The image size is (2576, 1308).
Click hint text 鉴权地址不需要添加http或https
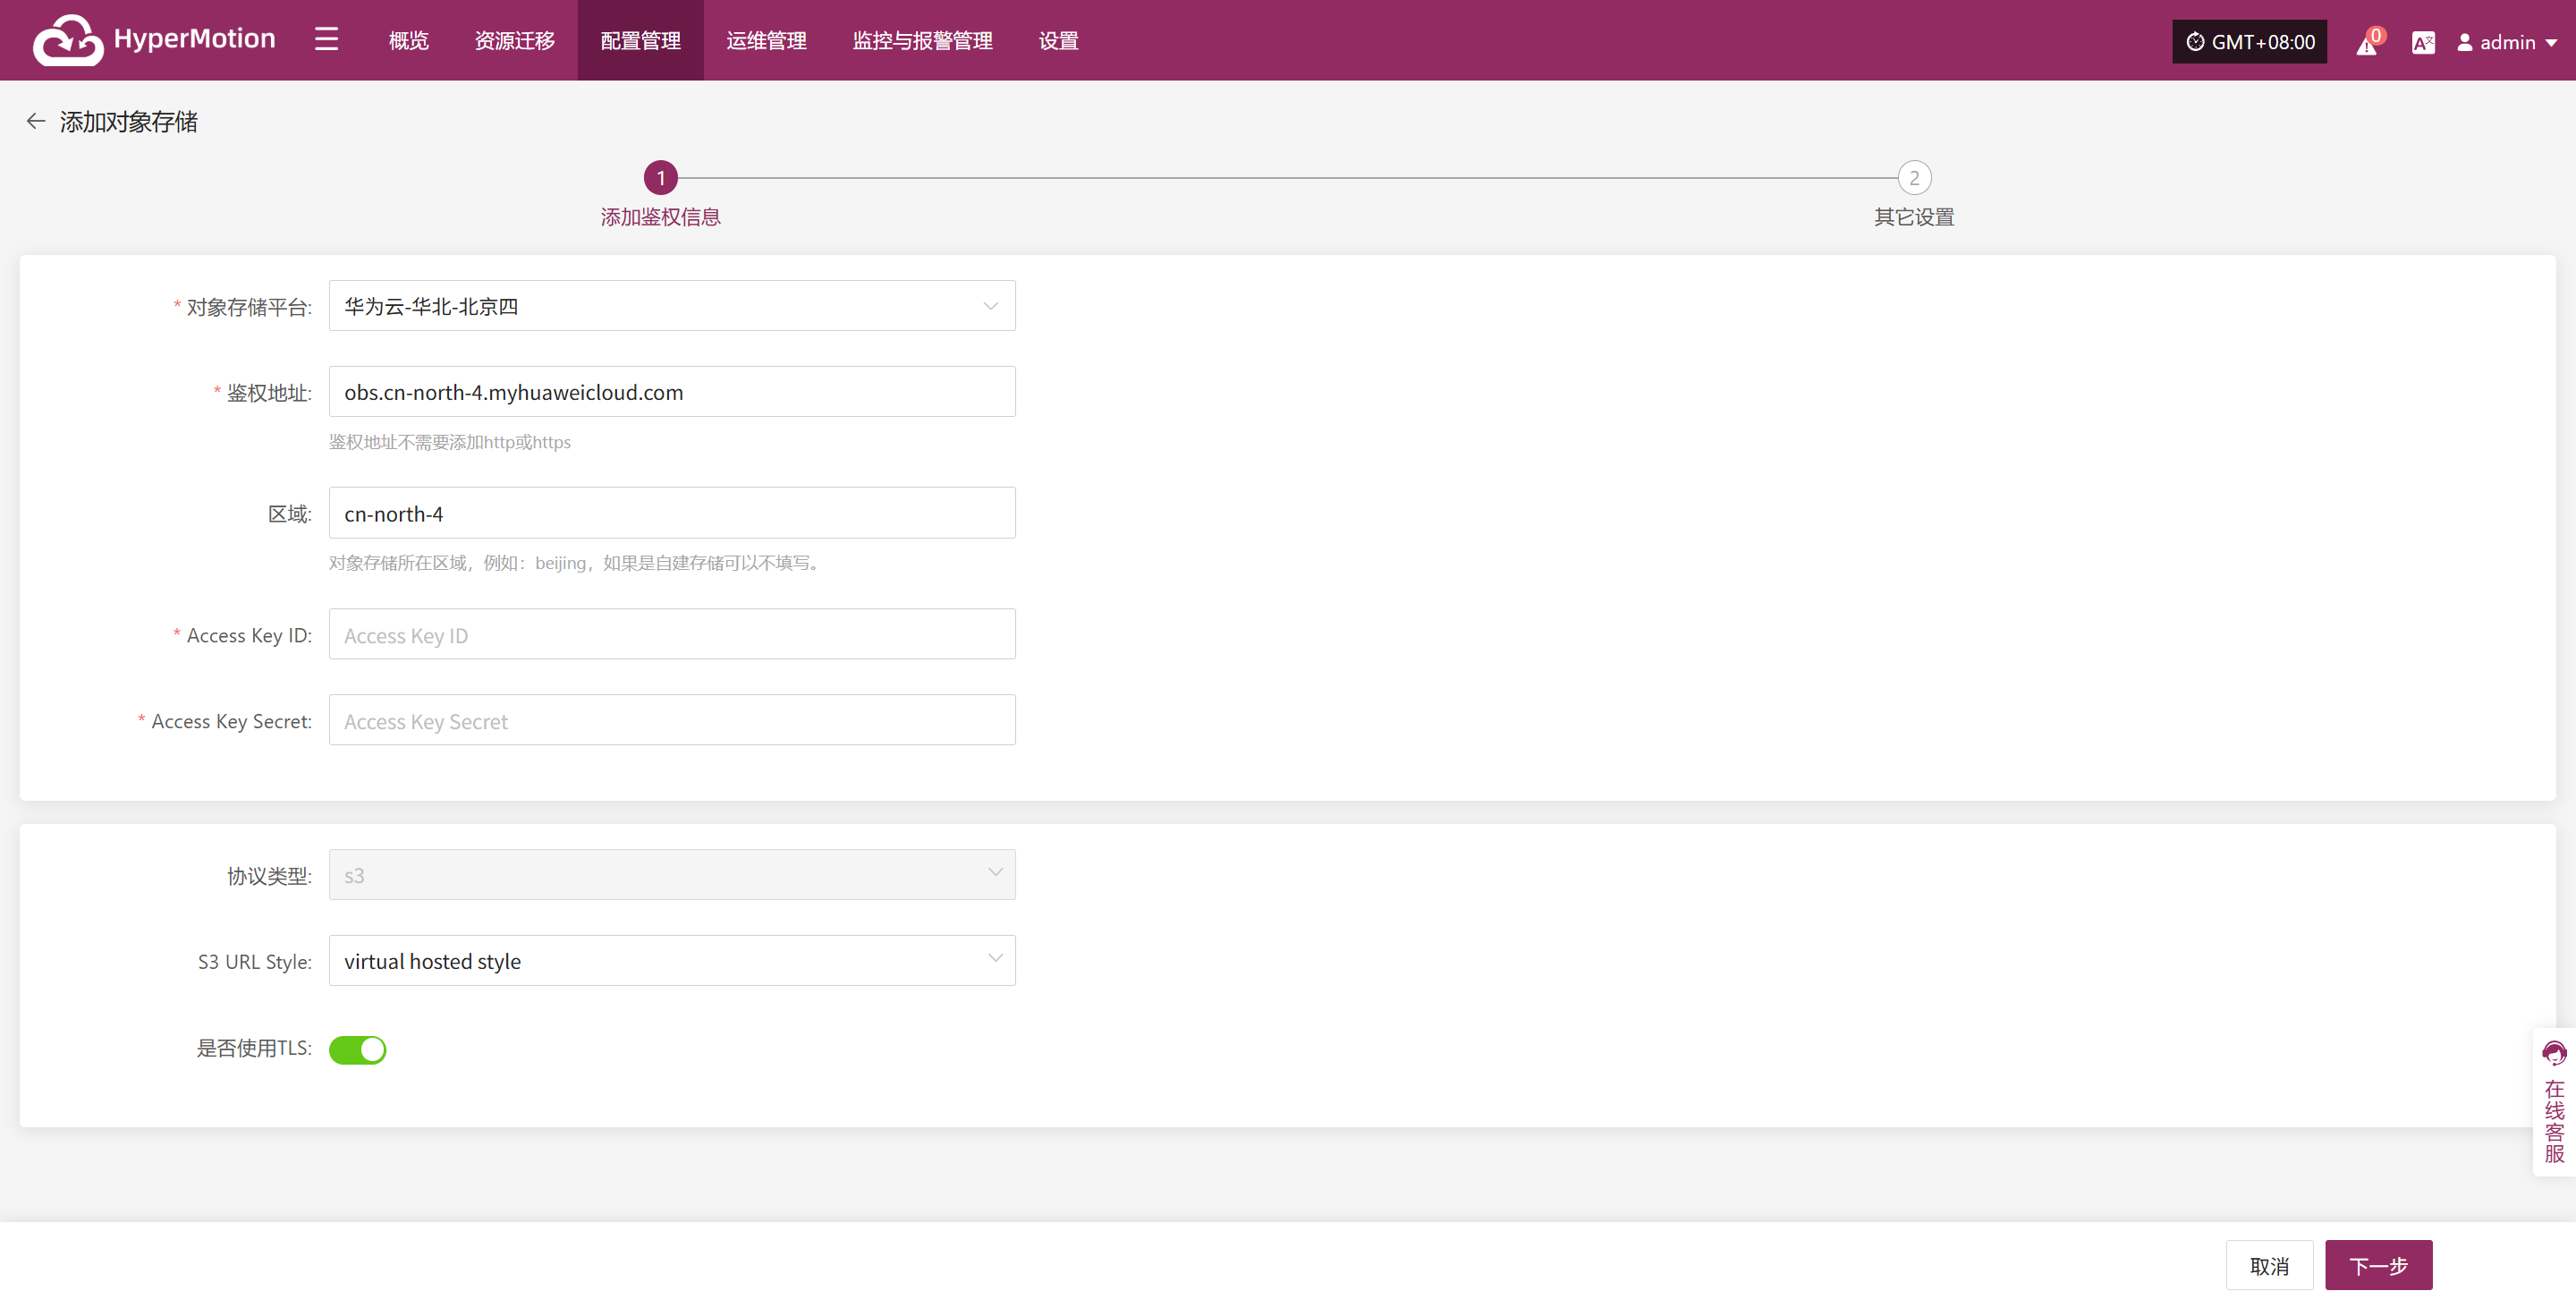tap(449, 442)
